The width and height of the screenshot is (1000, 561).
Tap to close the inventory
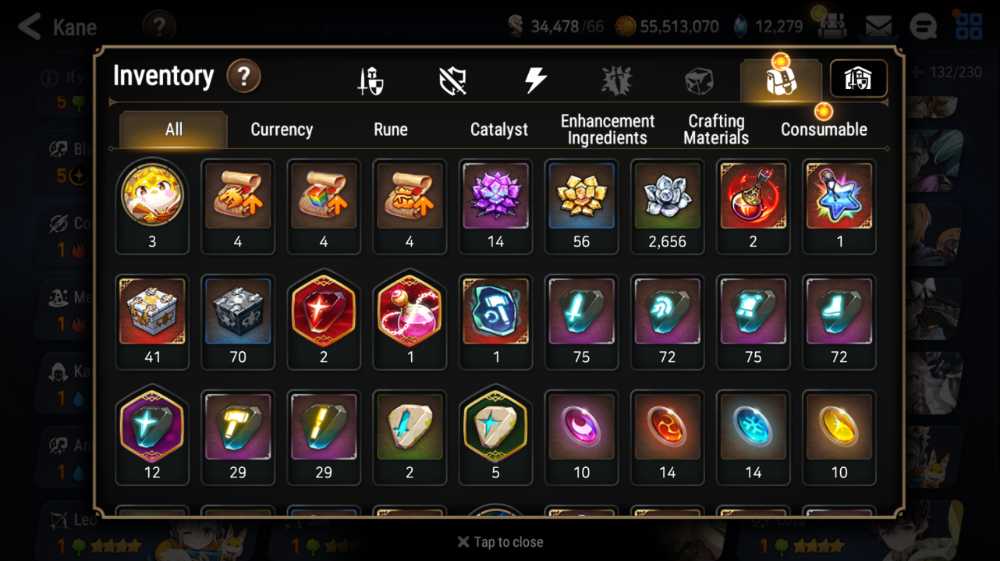tap(501, 542)
